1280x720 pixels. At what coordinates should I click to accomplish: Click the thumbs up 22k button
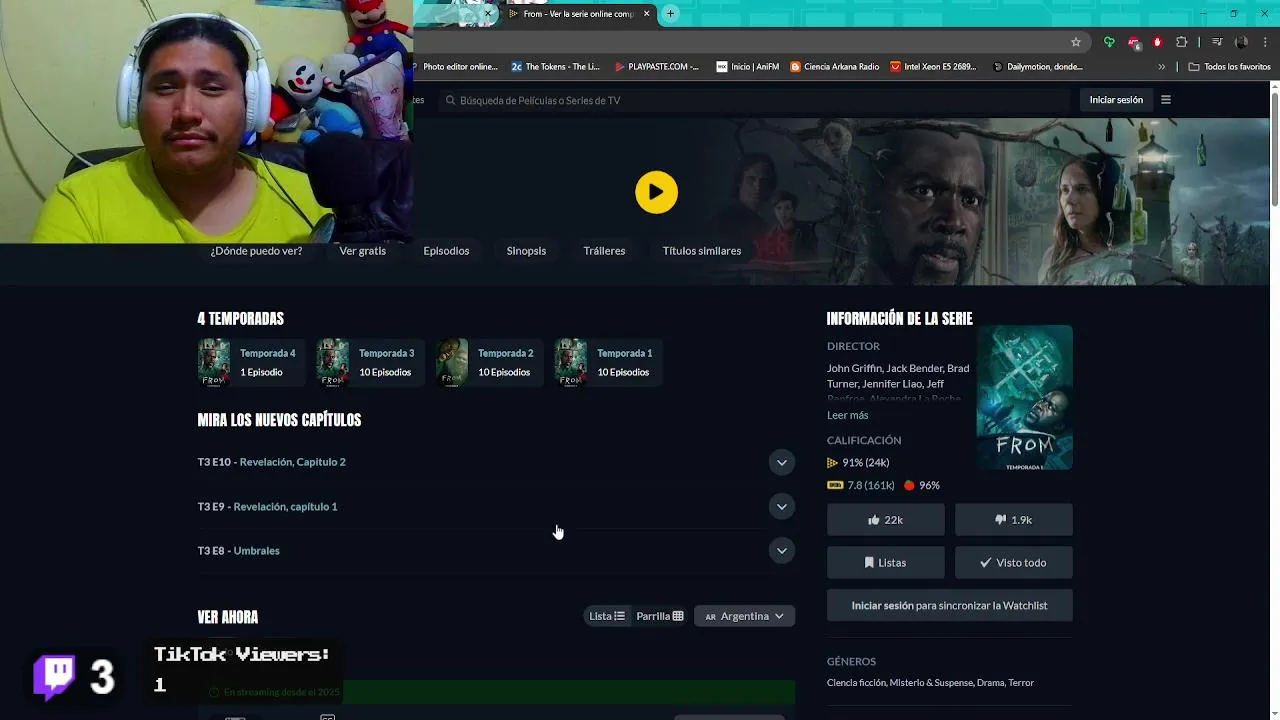885,520
